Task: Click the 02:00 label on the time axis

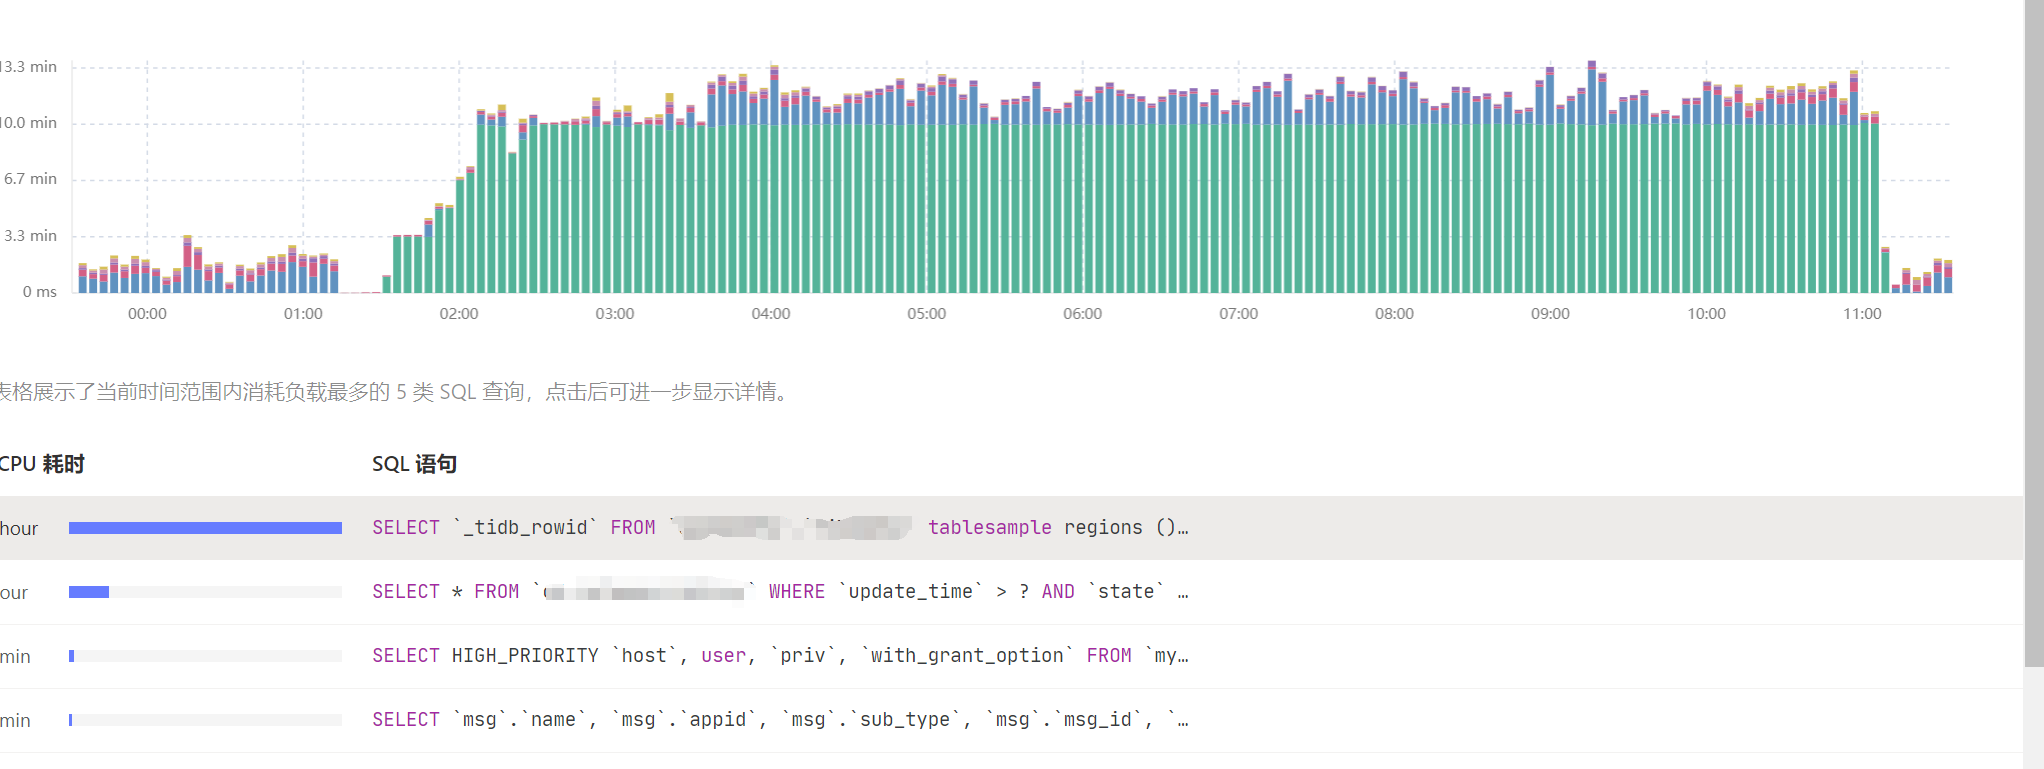Action: pos(459,314)
